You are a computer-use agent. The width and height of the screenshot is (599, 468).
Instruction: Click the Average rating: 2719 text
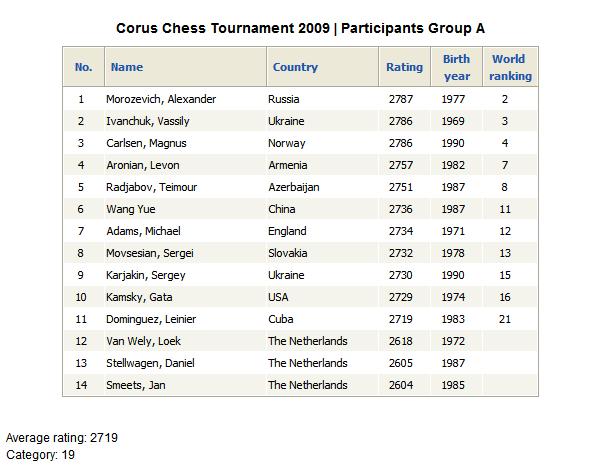click(x=62, y=438)
